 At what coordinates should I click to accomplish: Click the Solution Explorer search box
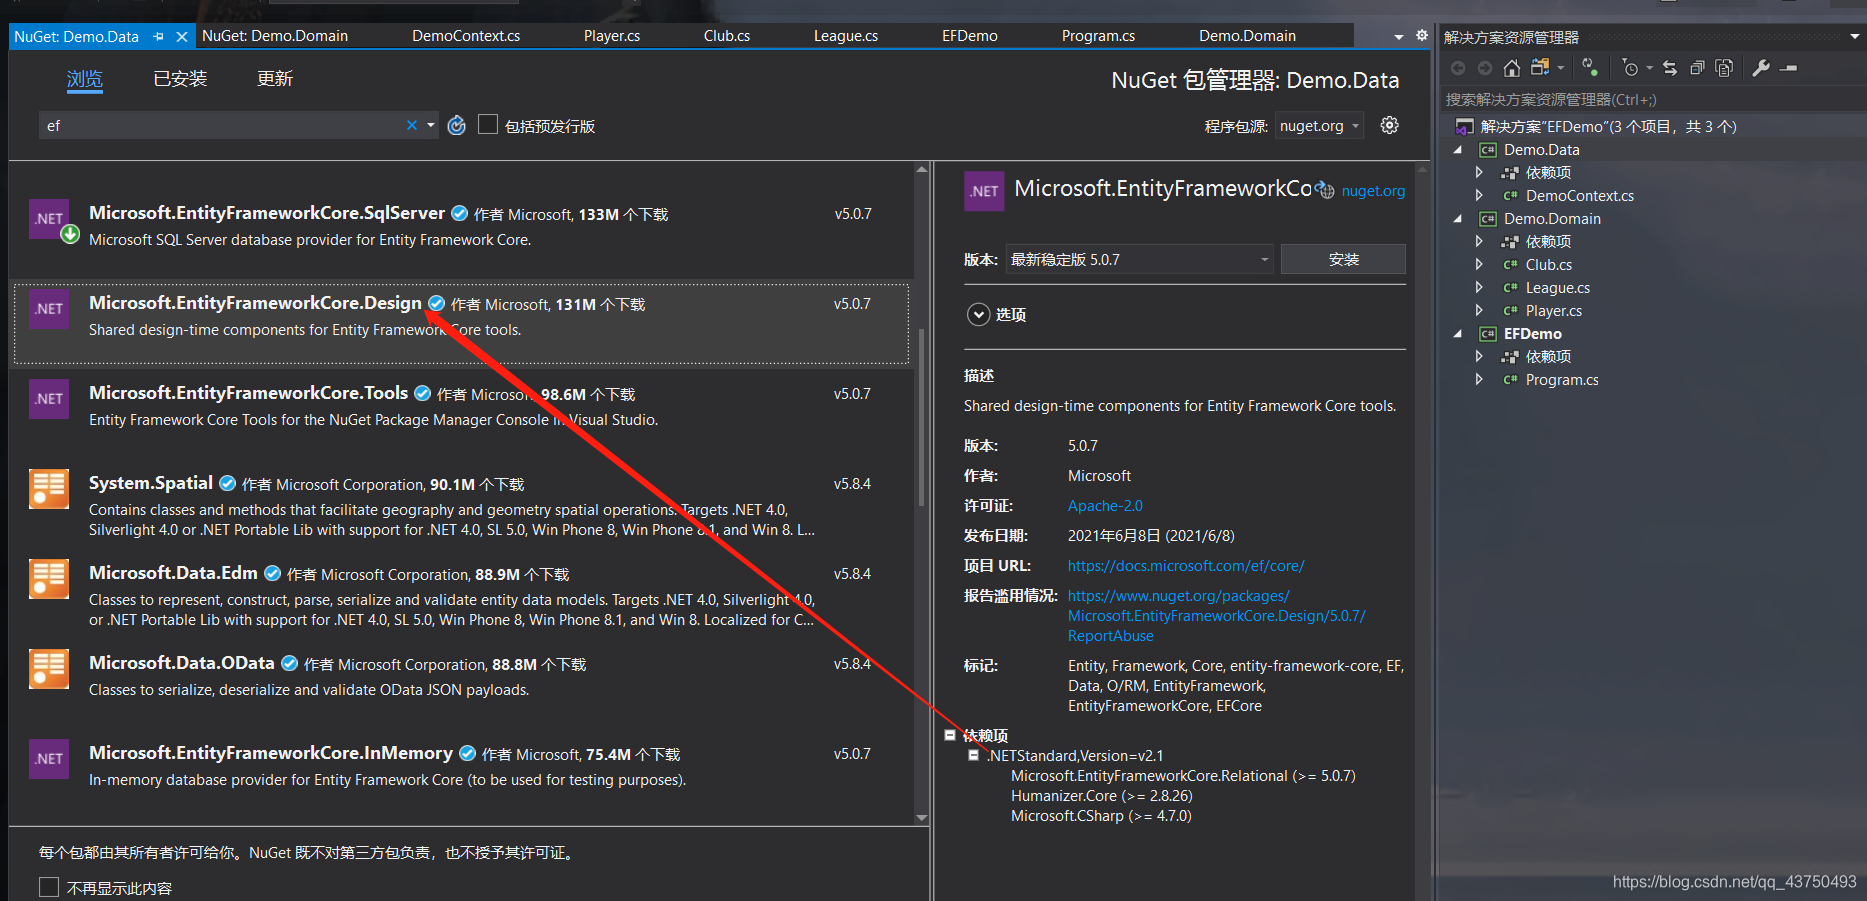tap(1652, 100)
